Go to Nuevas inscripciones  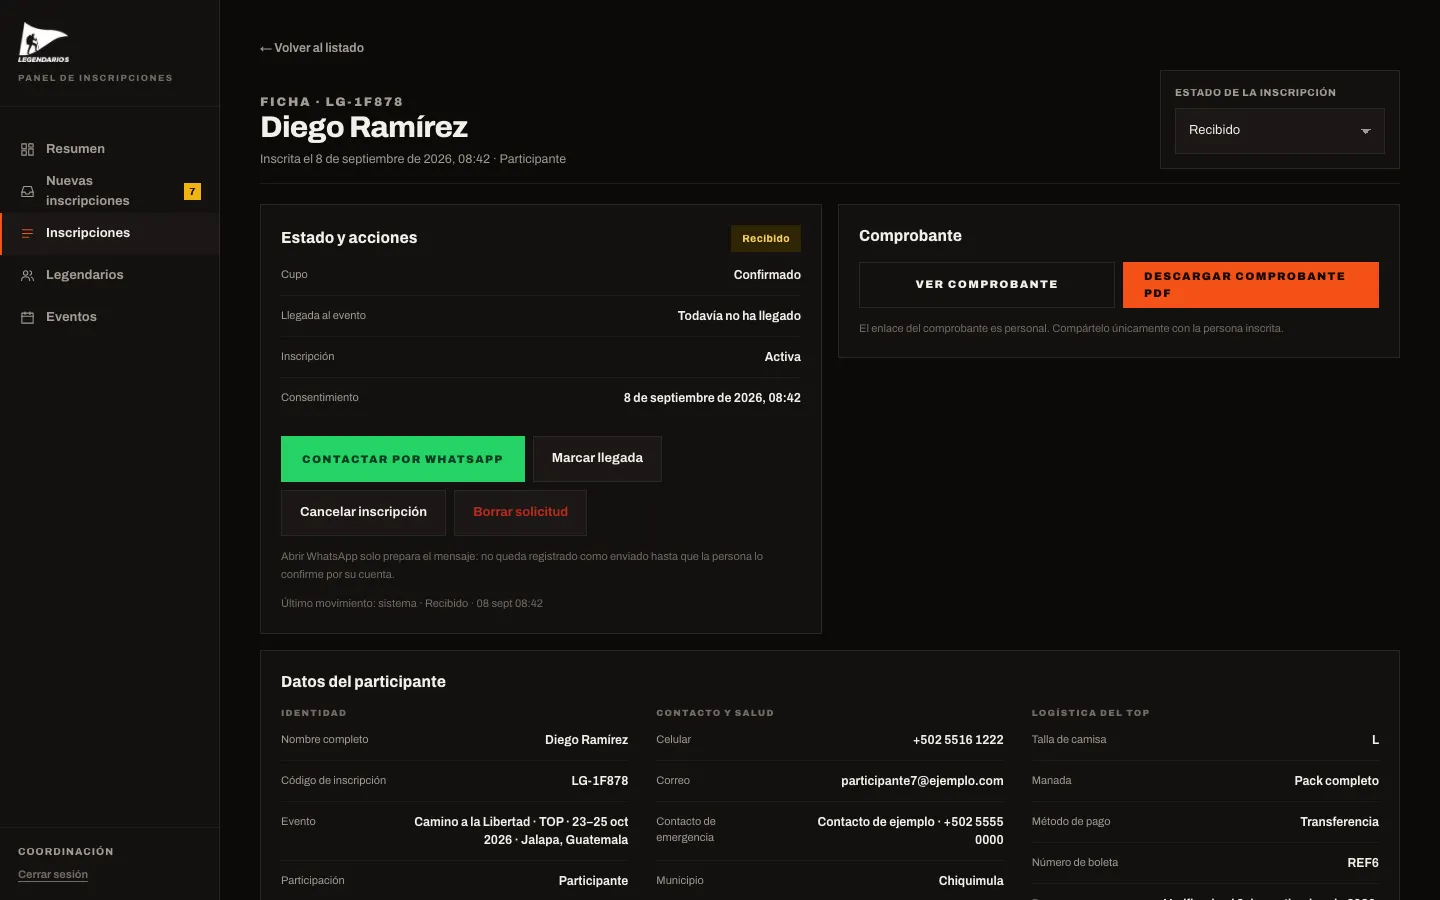(x=110, y=191)
